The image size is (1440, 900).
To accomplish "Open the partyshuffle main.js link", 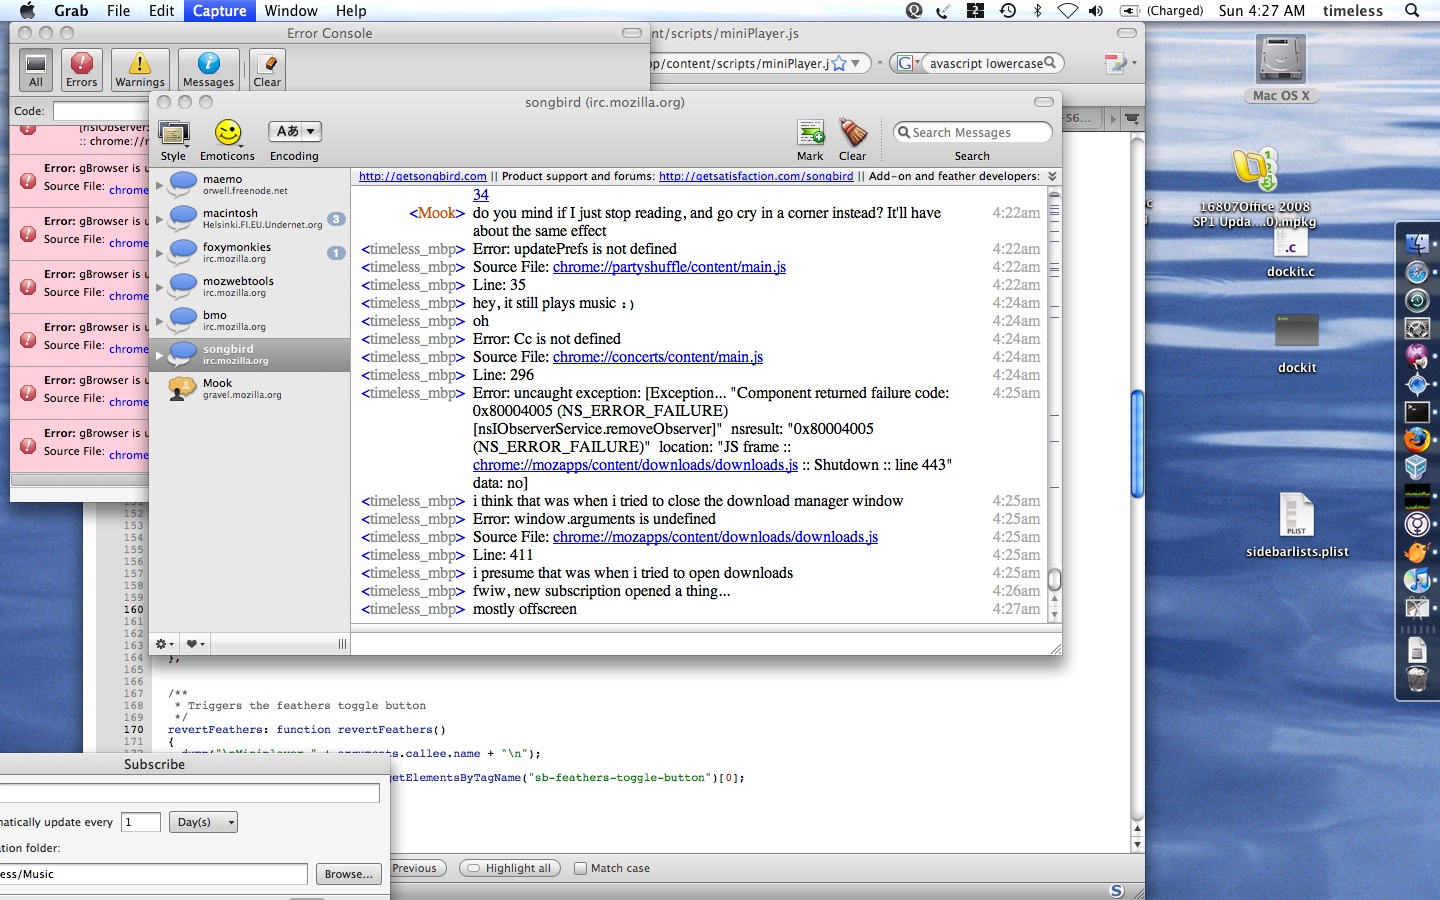I will (669, 267).
